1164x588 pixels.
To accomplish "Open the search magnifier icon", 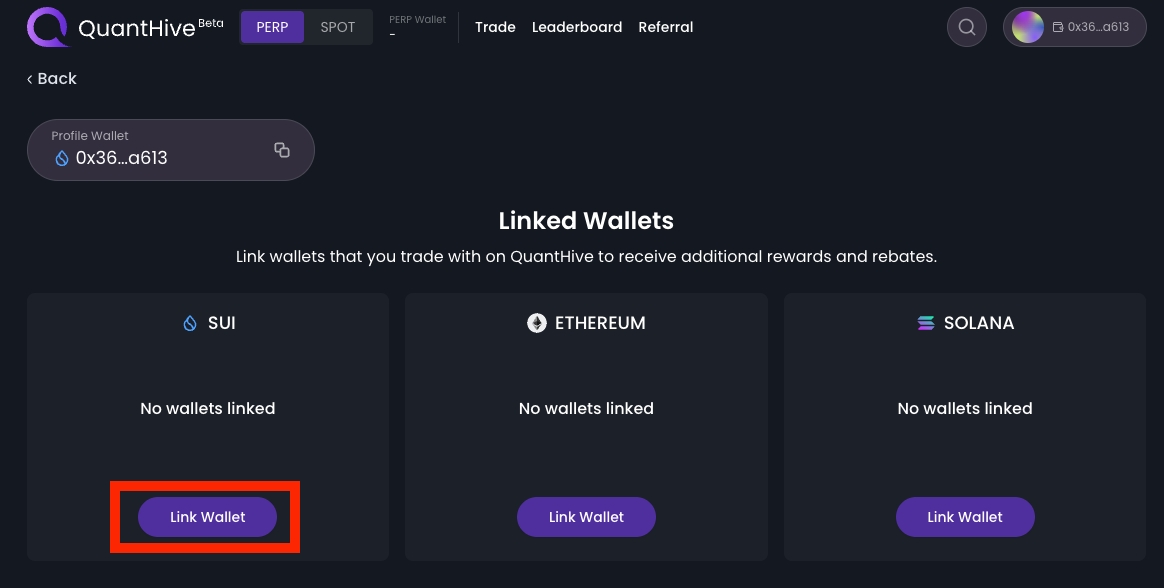I will [x=966, y=27].
